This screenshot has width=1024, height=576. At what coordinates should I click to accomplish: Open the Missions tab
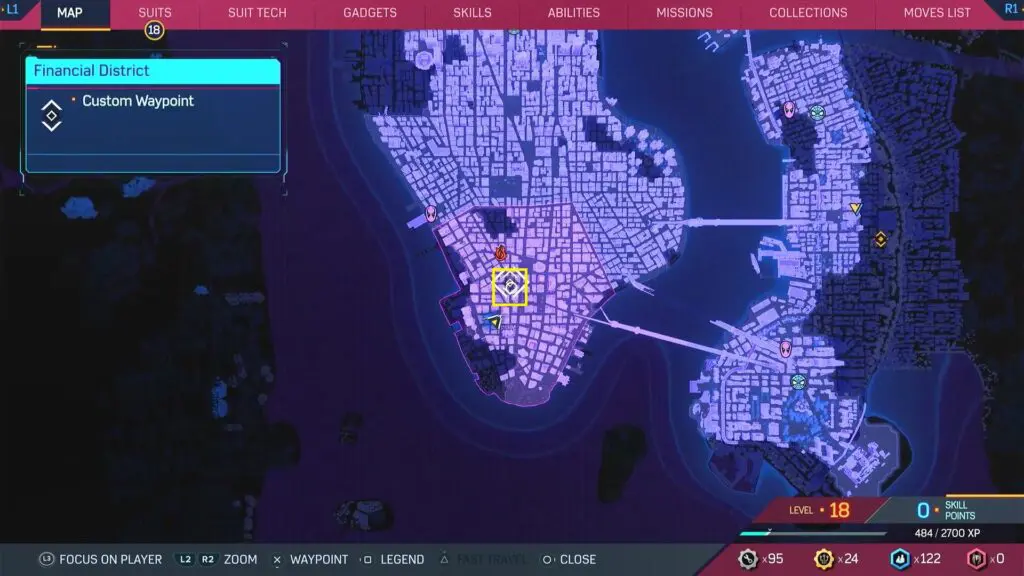coord(684,13)
